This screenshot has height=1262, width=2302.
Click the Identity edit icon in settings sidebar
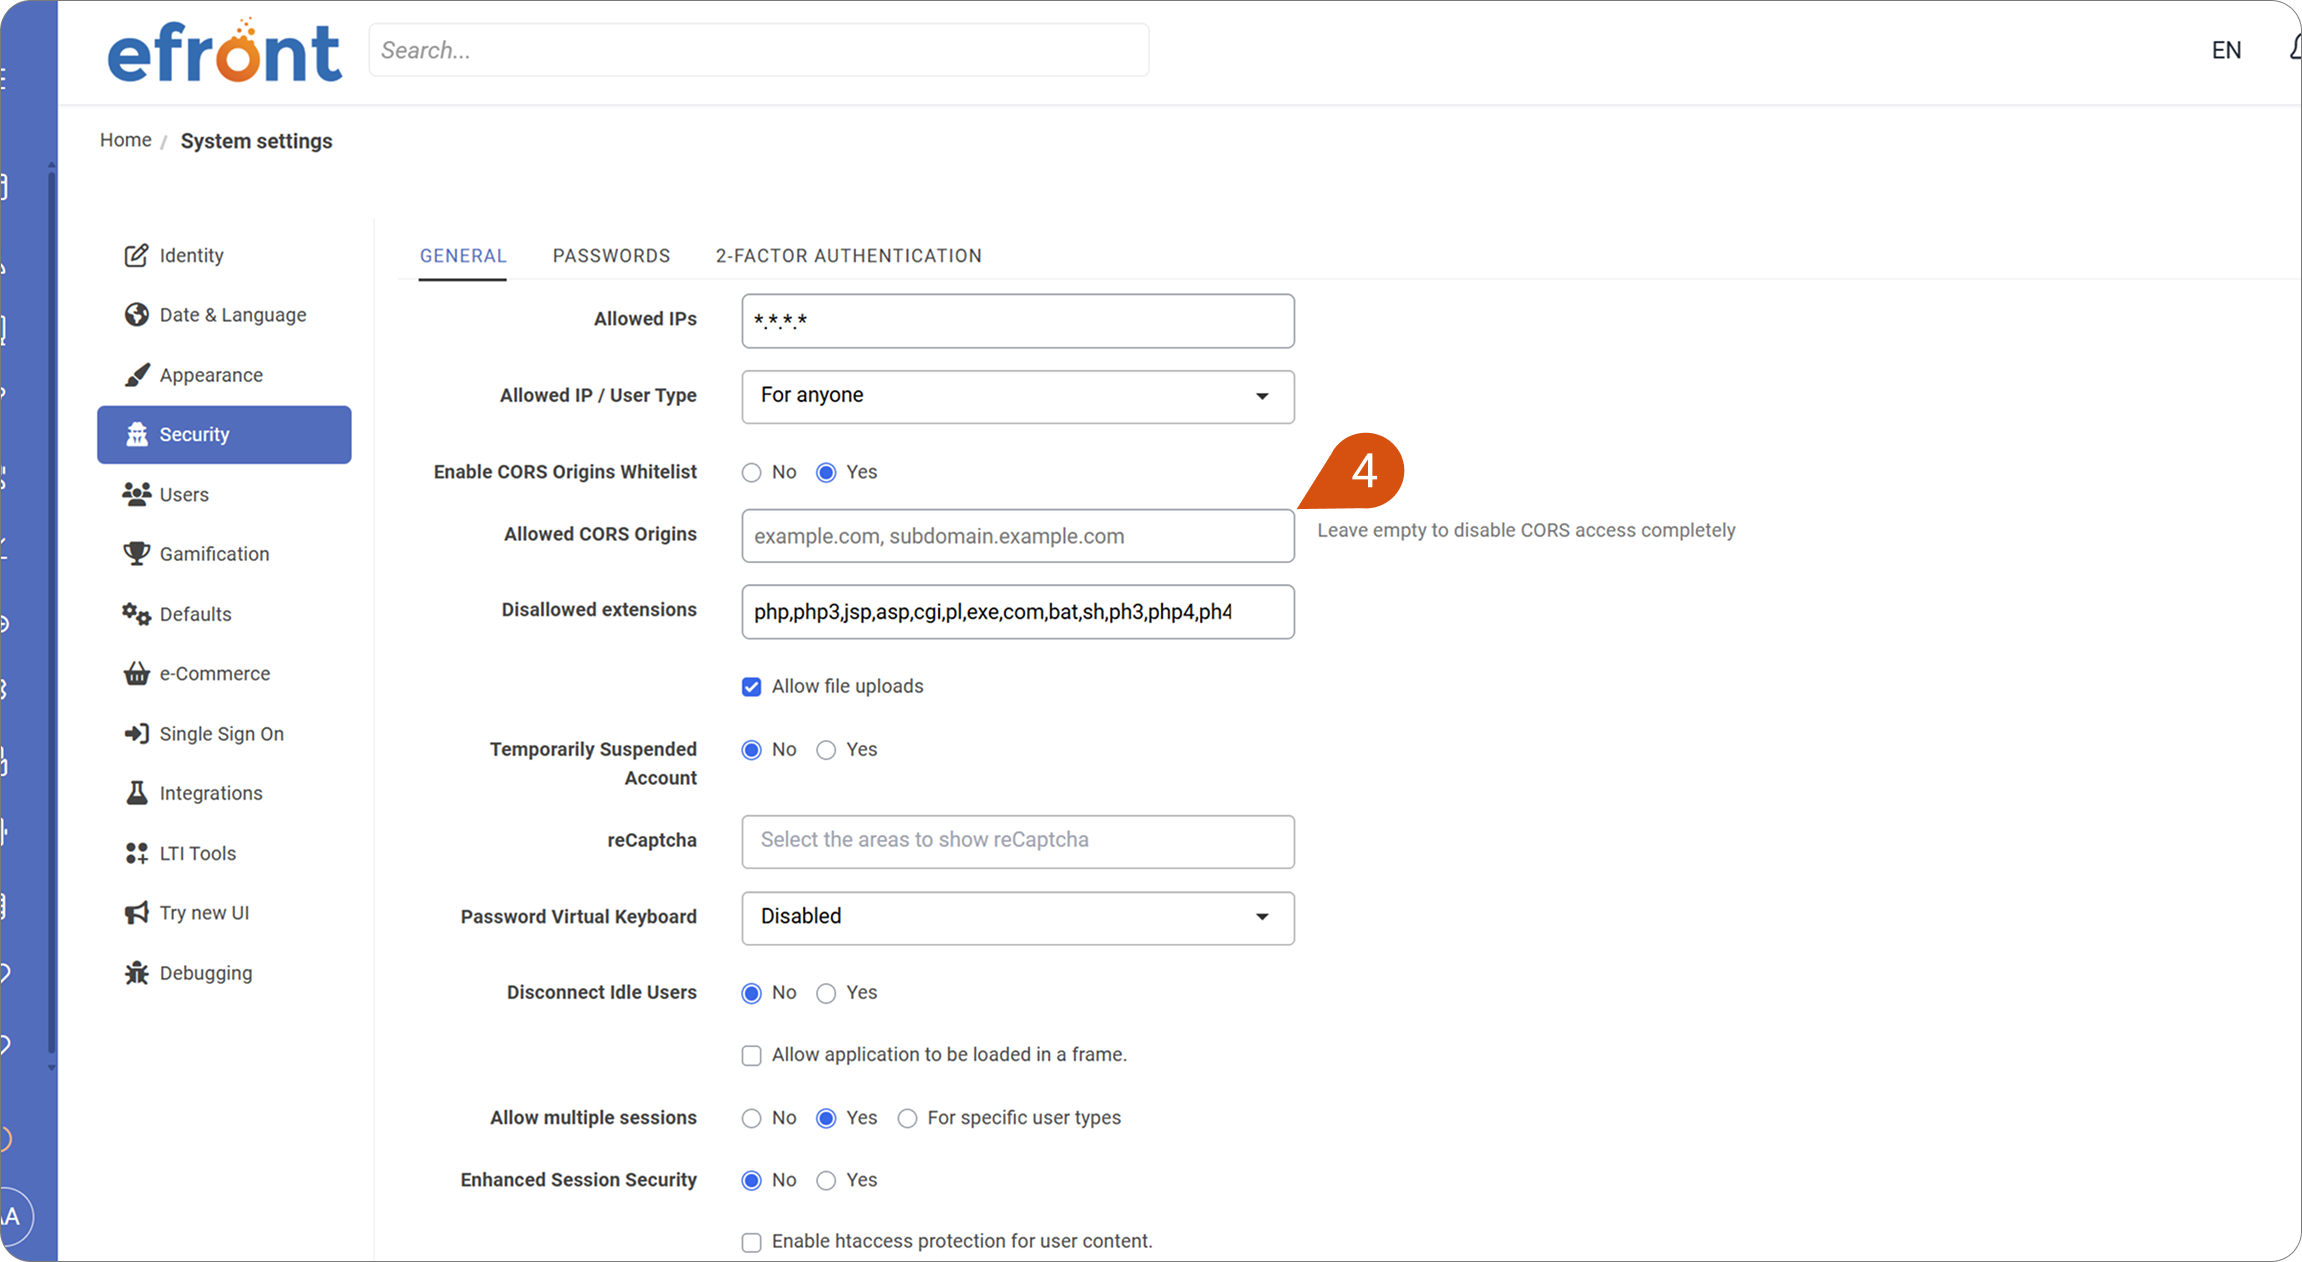[x=136, y=256]
